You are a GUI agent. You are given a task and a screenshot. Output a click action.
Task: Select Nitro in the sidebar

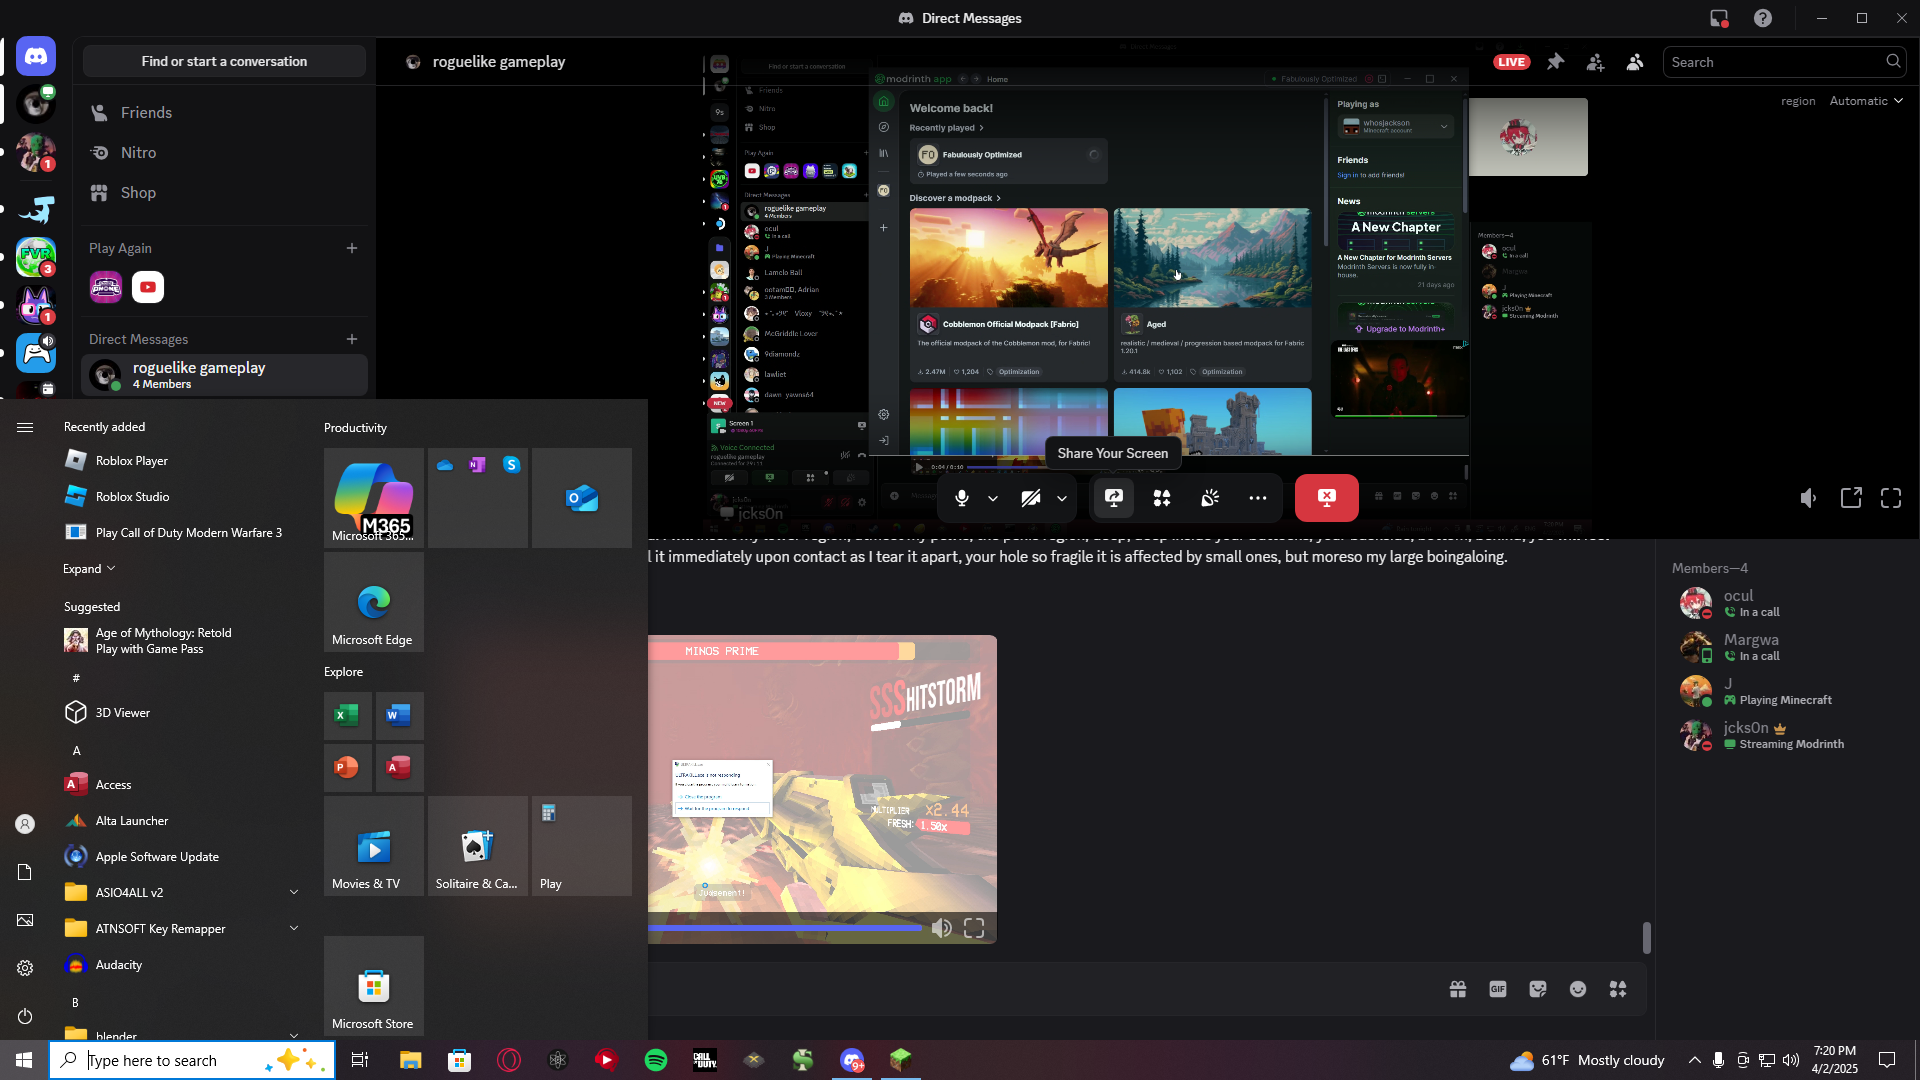click(x=138, y=153)
